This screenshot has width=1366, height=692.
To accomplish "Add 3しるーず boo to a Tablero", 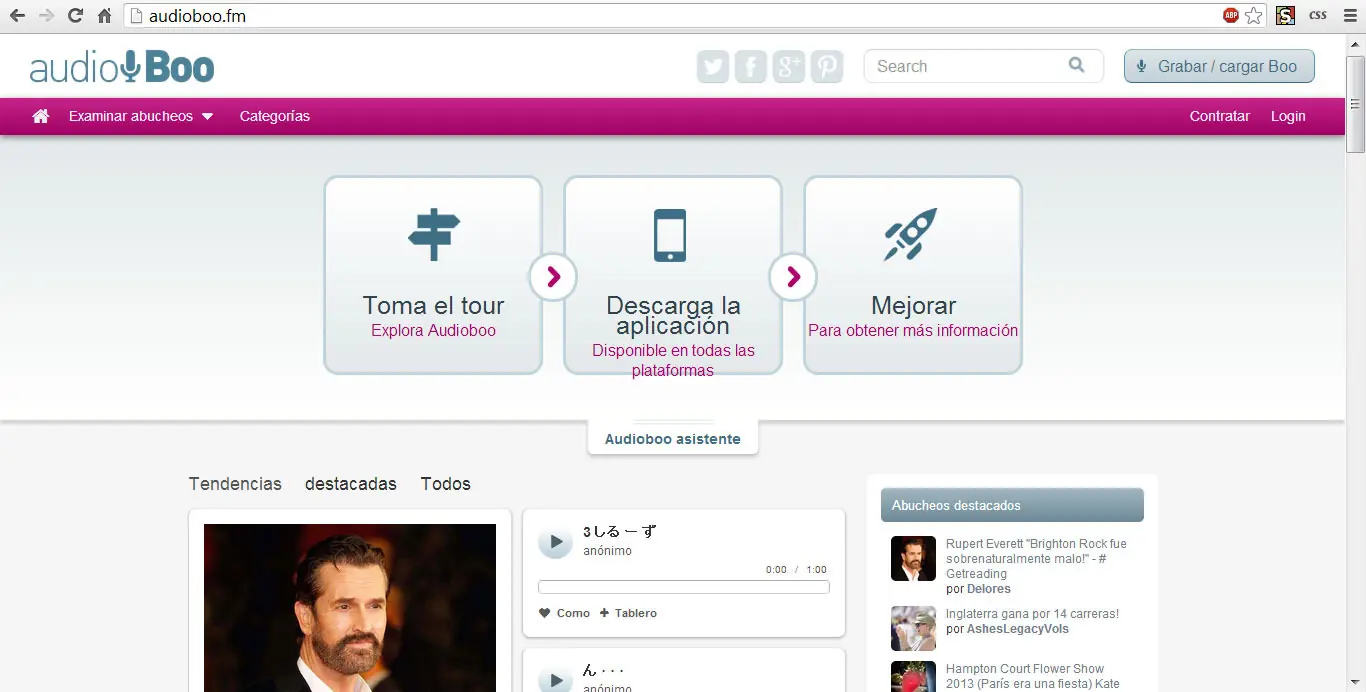I will [x=629, y=613].
